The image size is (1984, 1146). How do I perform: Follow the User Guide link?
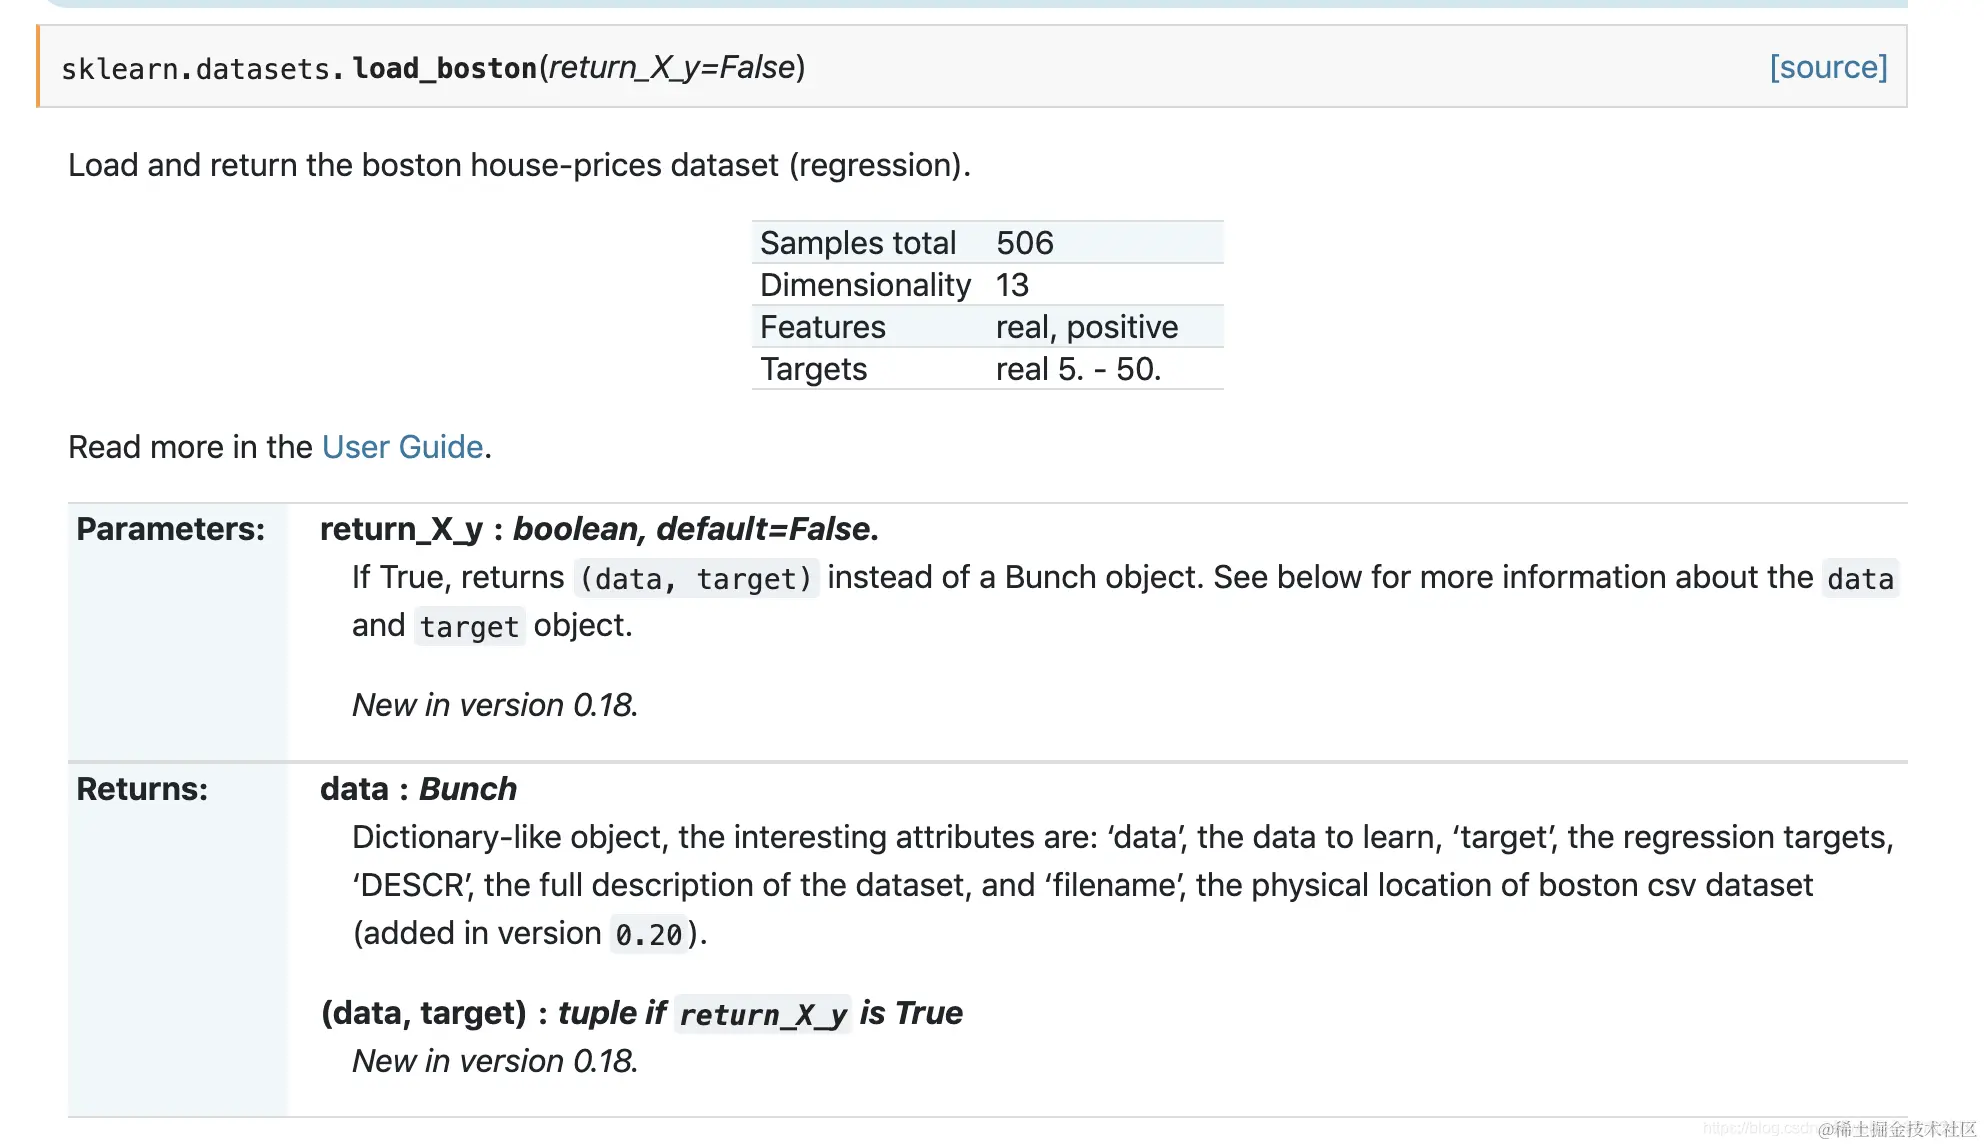point(402,447)
